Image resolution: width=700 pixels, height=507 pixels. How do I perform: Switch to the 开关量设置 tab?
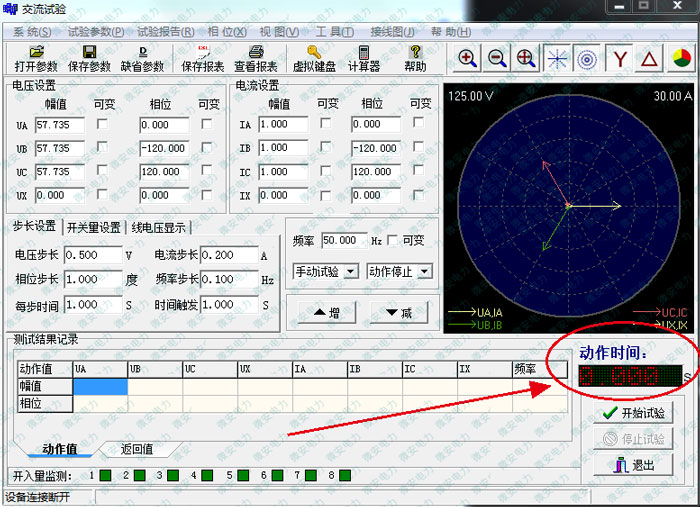(94, 227)
